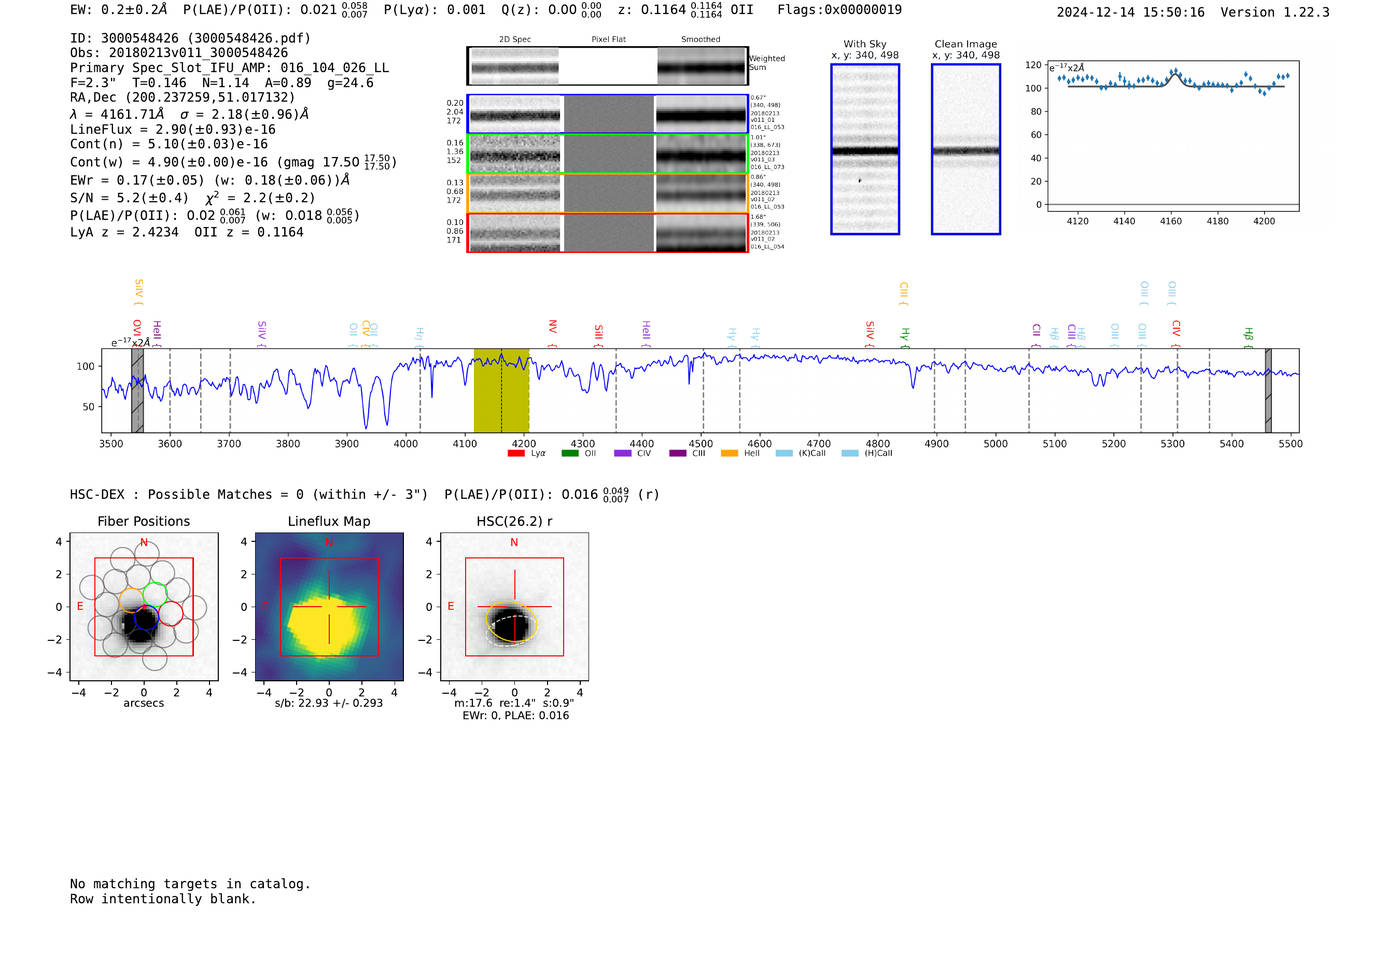Open the Clean Image cutout
This screenshot has width=1400, height=953.
click(x=966, y=149)
